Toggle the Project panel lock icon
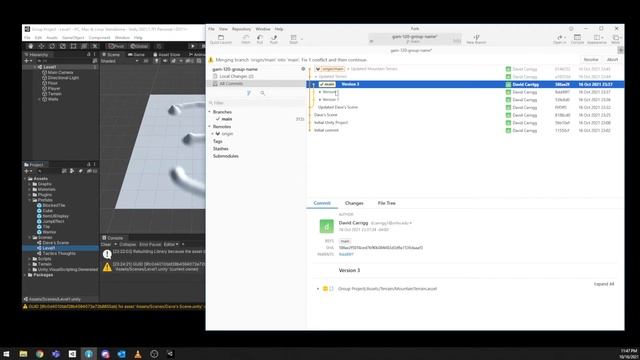The image size is (640, 360). click(89, 164)
